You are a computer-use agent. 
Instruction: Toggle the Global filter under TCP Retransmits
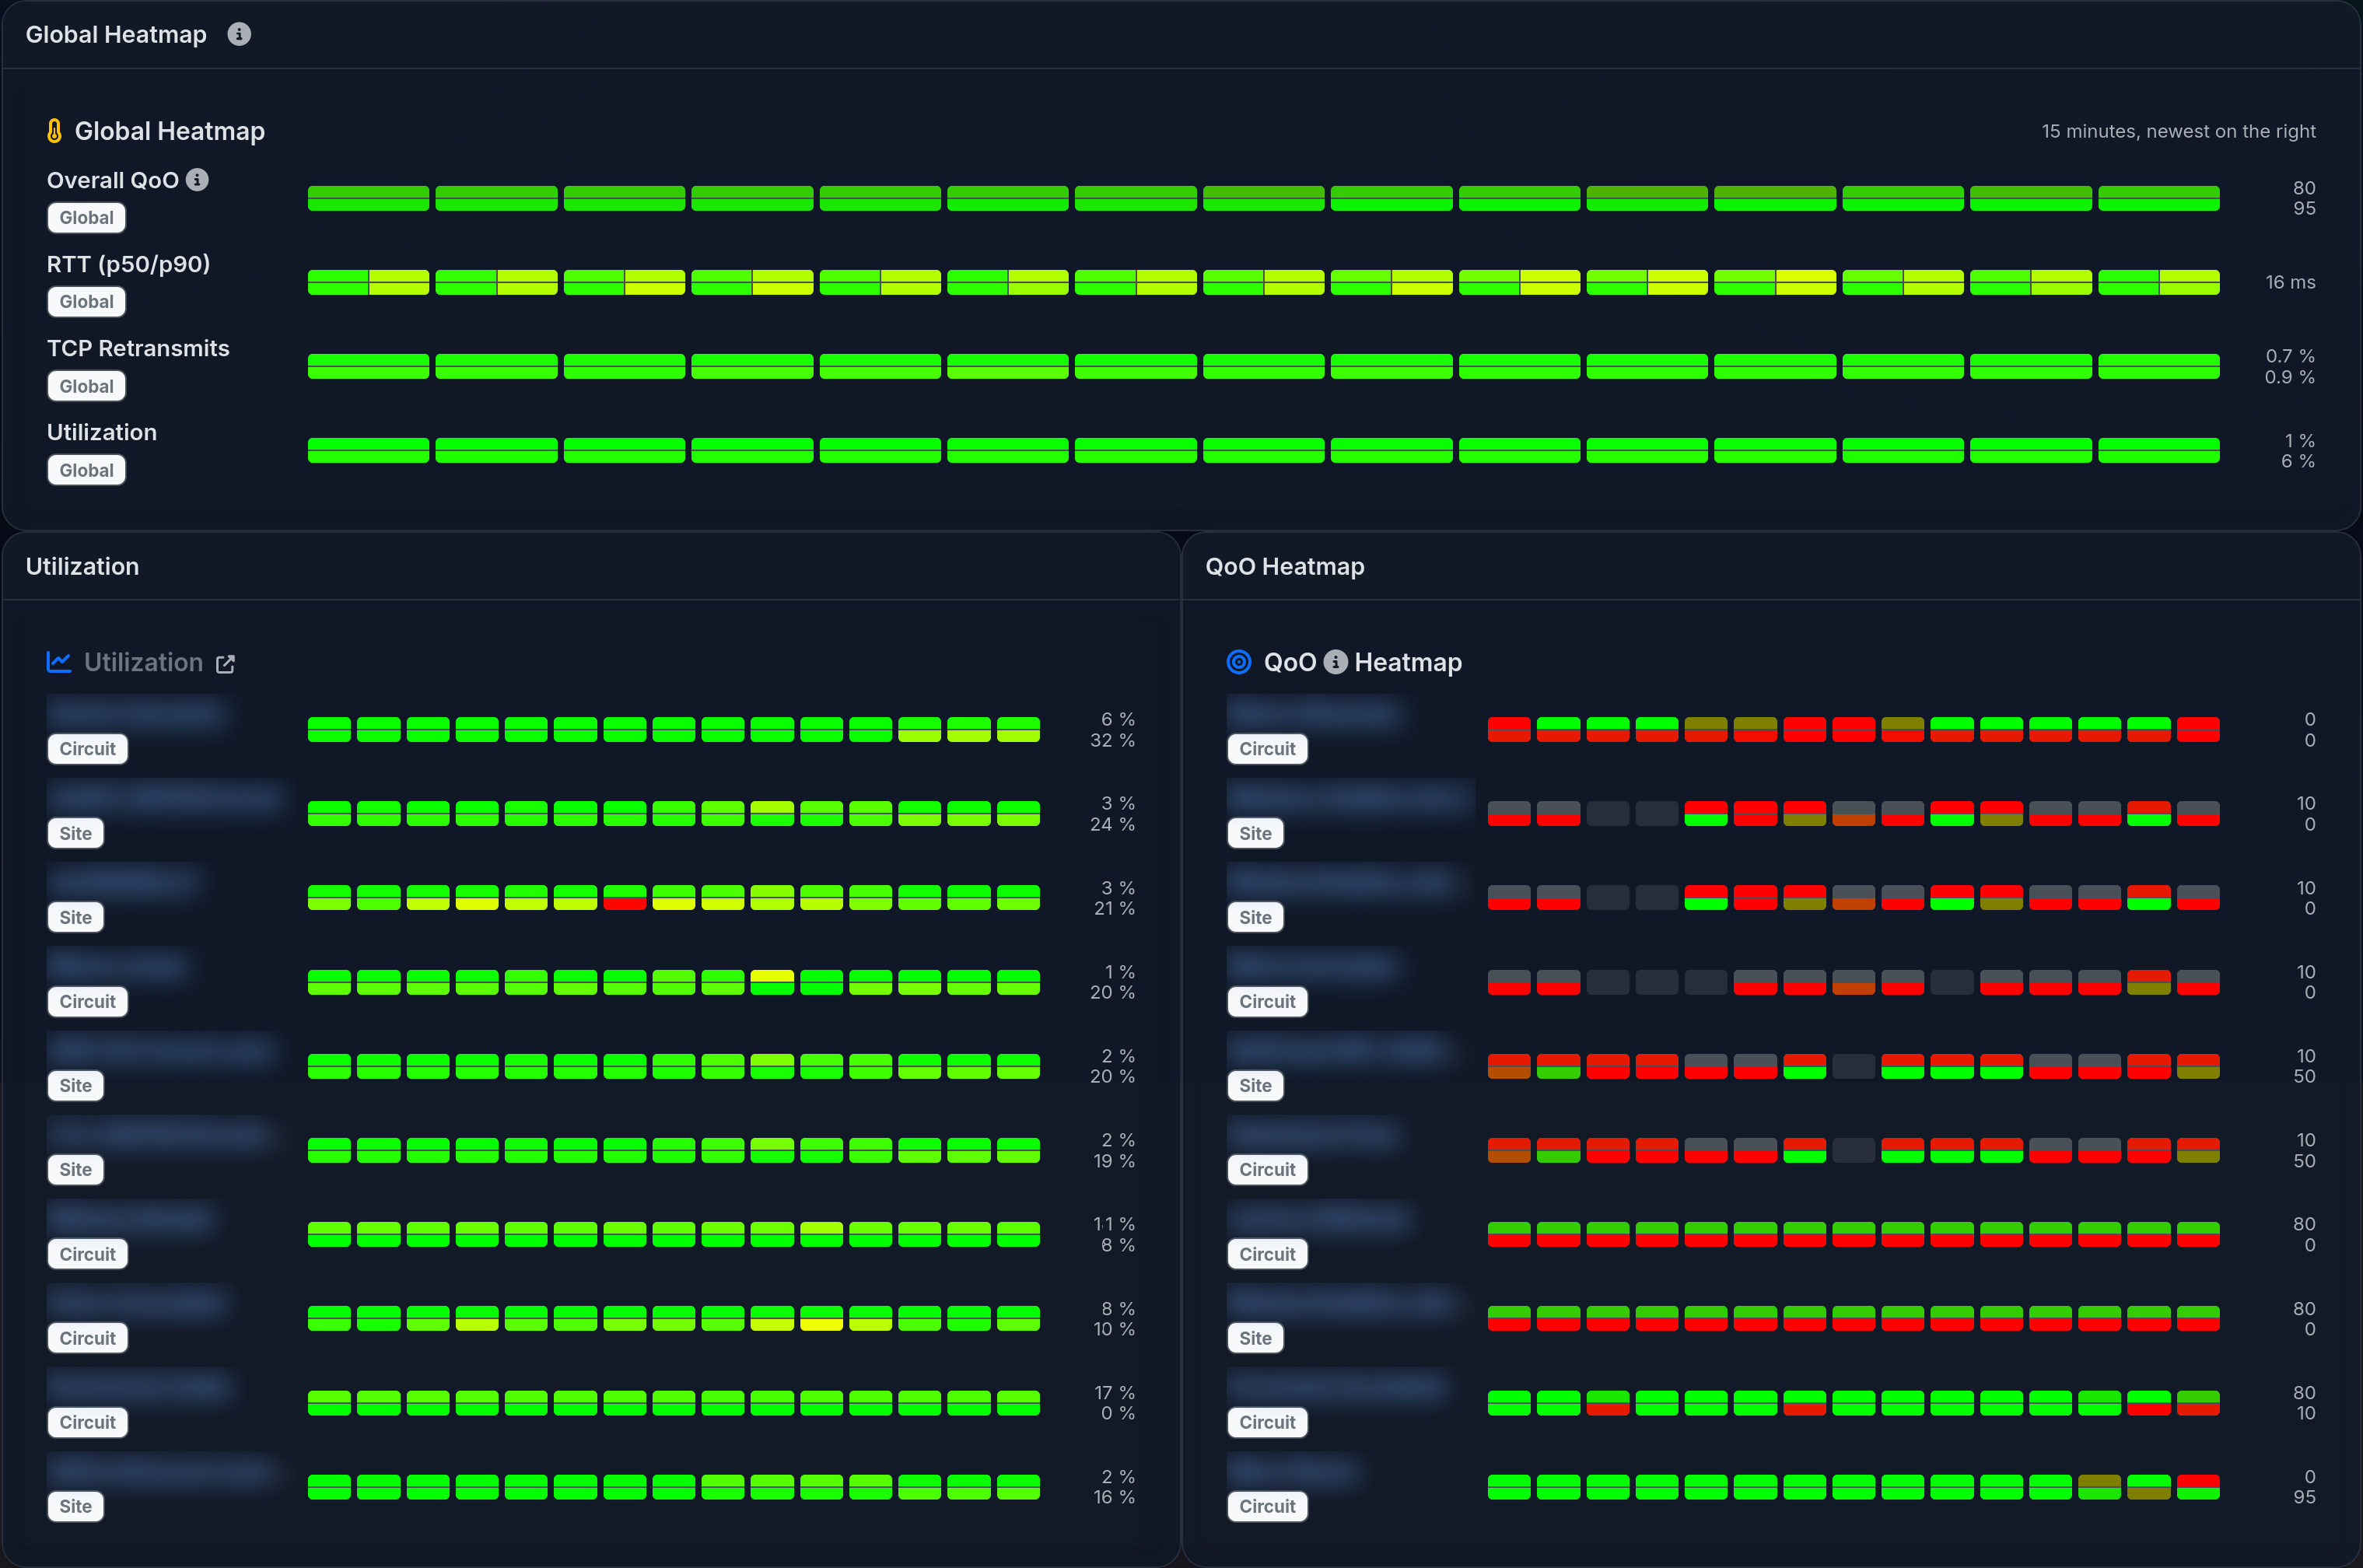click(86, 385)
